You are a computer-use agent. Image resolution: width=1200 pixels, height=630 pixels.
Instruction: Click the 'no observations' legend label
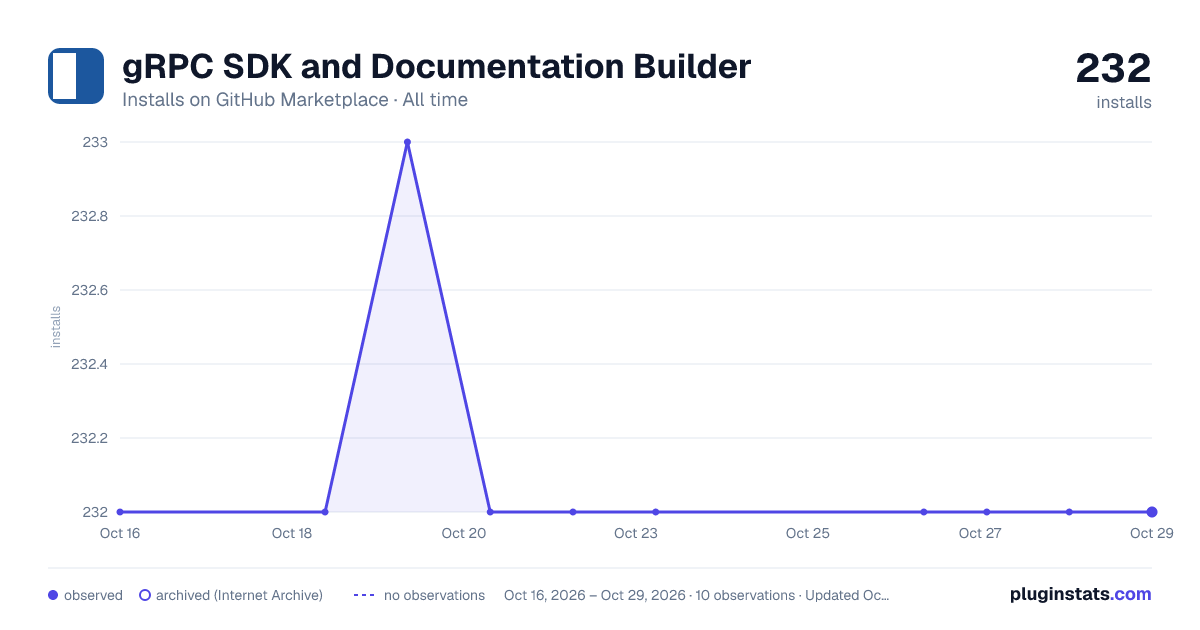pyautogui.click(x=434, y=595)
